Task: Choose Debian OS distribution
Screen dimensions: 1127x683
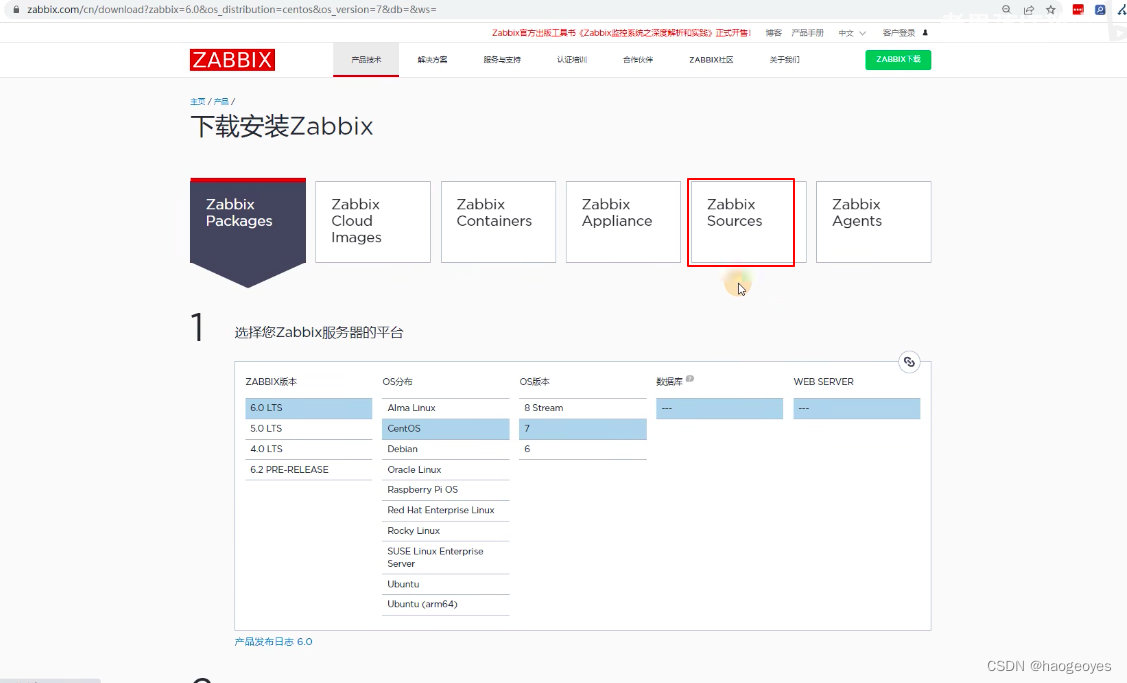Action: (x=446, y=449)
